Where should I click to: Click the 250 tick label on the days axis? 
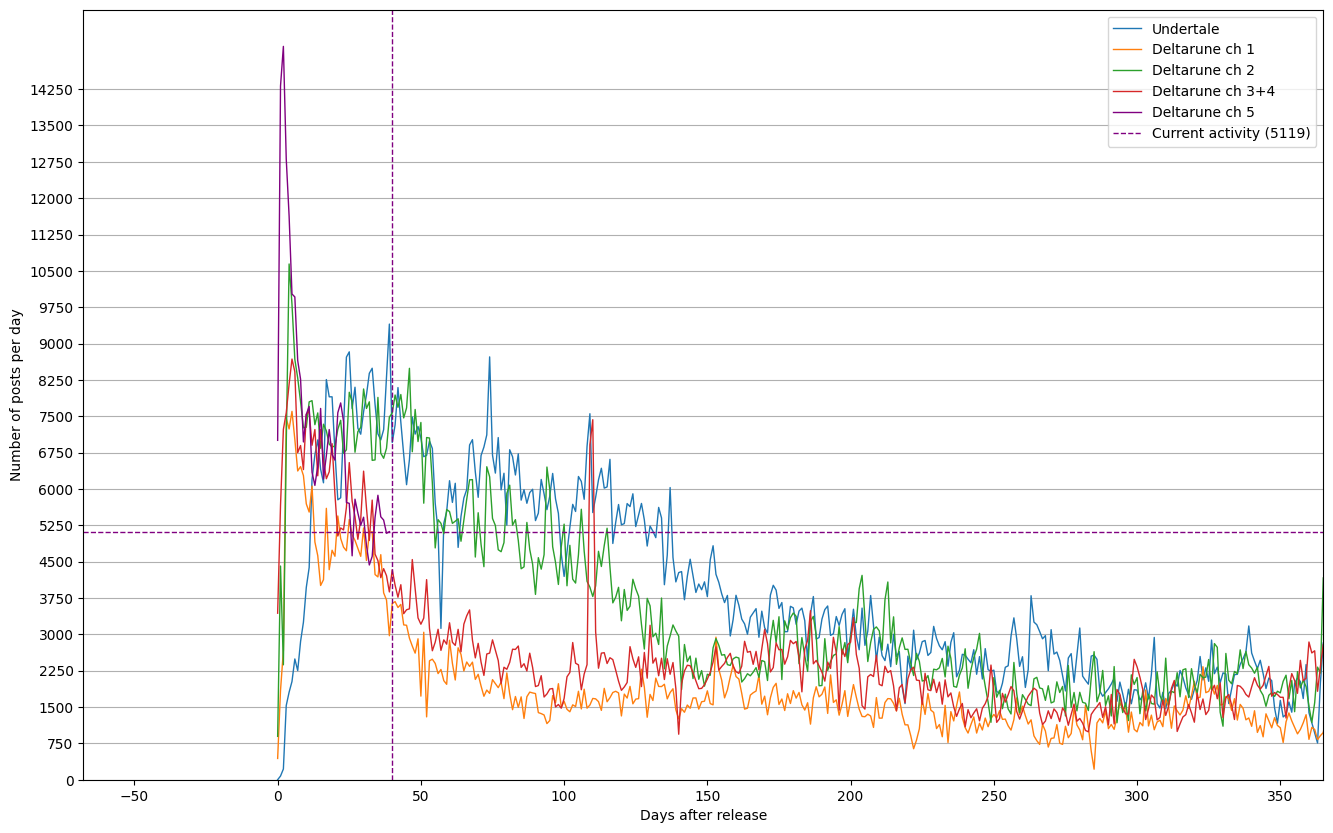pos(994,797)
